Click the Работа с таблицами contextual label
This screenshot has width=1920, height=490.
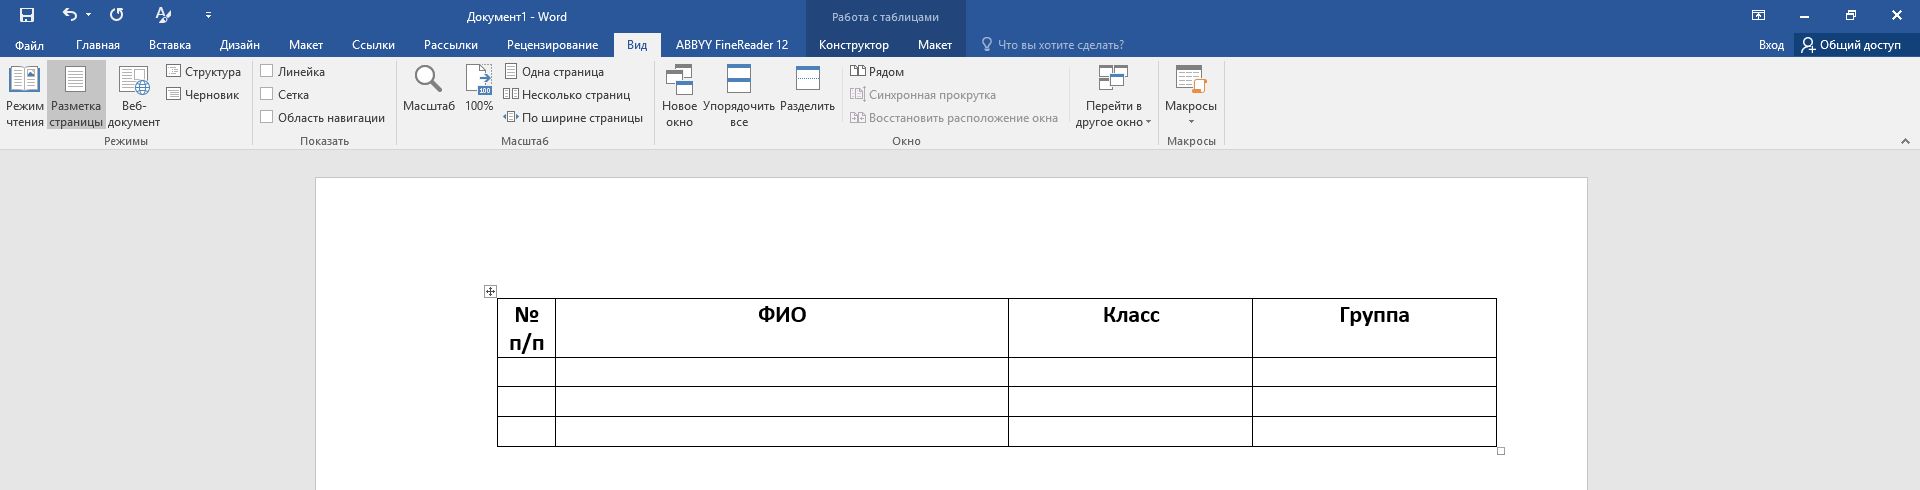pyautogui.click(x=885, y=17)
